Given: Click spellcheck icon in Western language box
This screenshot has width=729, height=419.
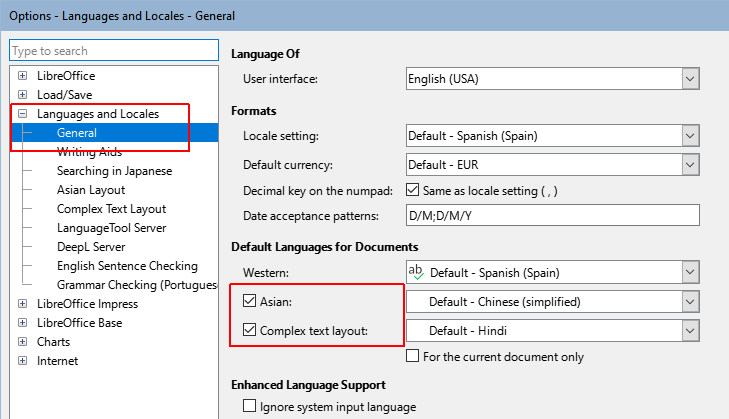Looking at the screenshot, I should [416, 272].
